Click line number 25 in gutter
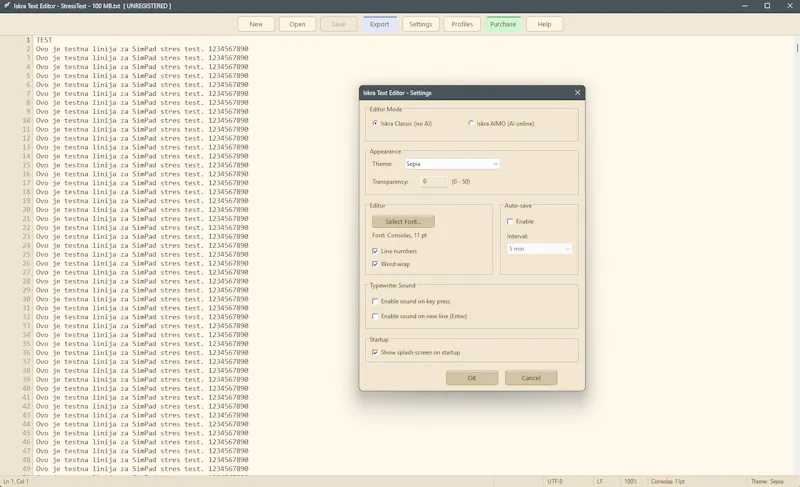Viewport: 800px width, 487px height. pyautogui.click(x=26, y=254)
